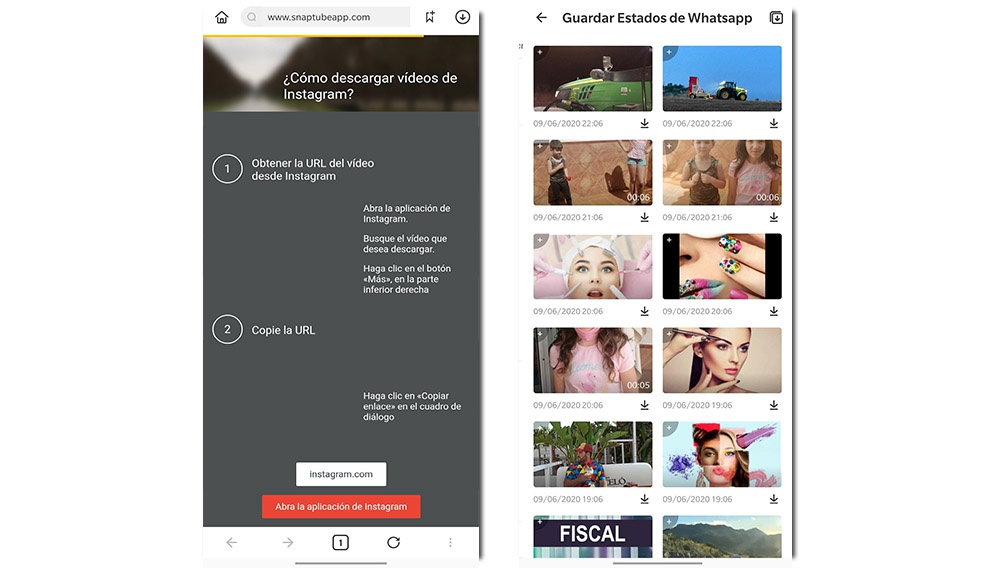
Task: Download the tractor in field blue sky status
Action: click(774, 124)
